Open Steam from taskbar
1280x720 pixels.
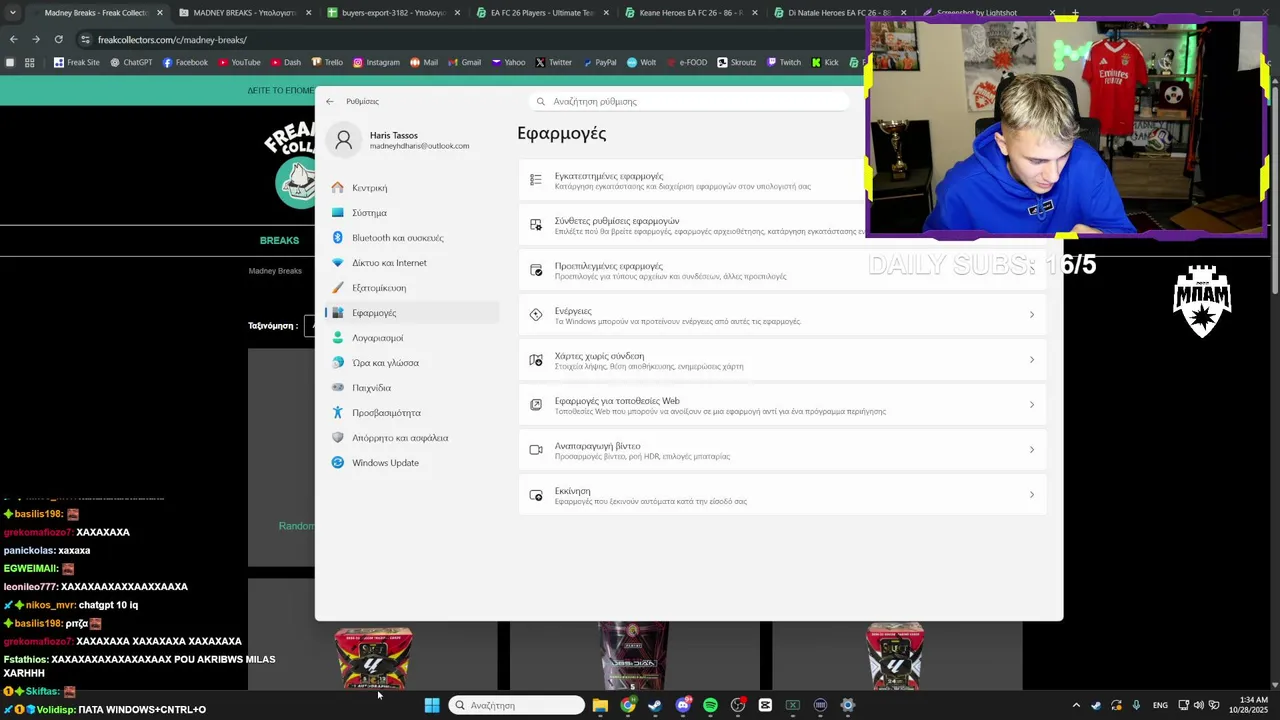click(x=655, y=705)
